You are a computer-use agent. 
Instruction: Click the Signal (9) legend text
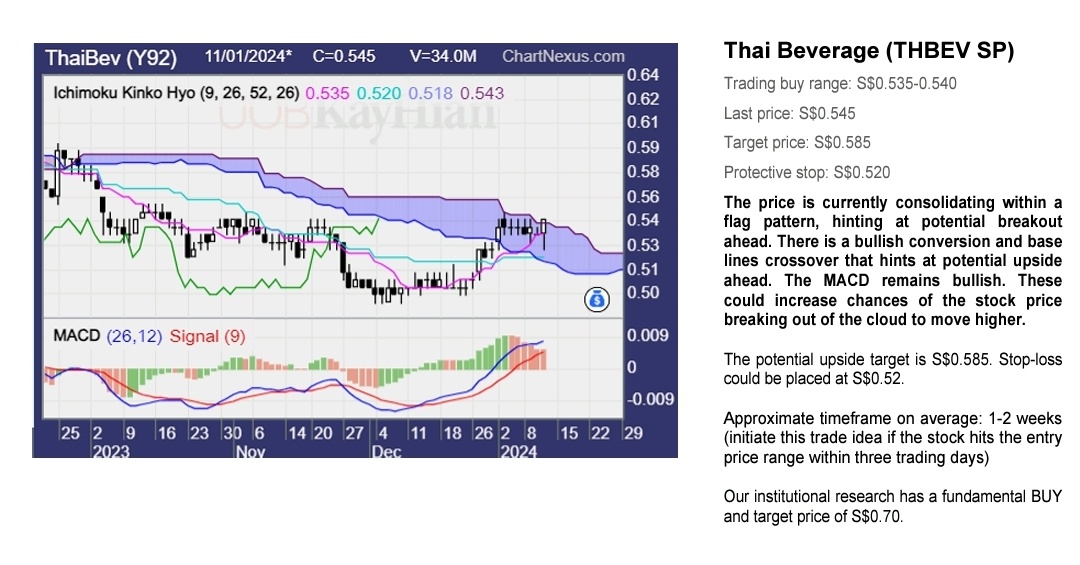(207, 336)
